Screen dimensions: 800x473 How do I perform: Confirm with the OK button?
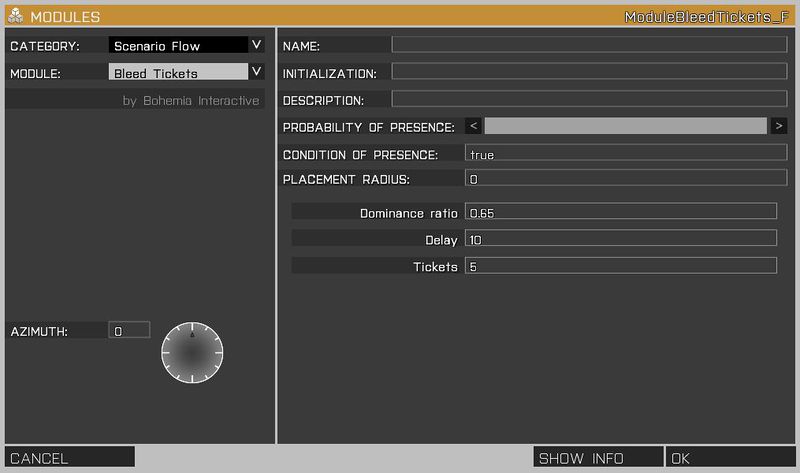tap(731, 458)
